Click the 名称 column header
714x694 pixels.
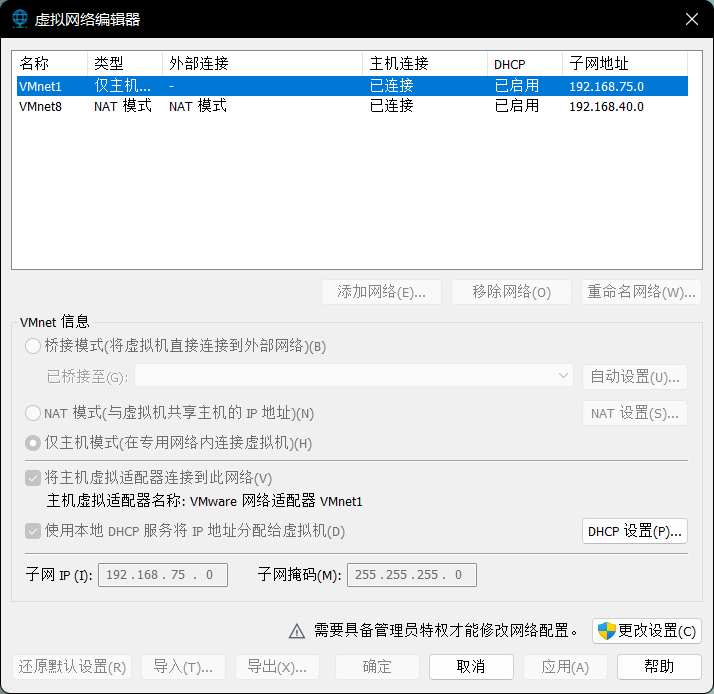[51, 63]
